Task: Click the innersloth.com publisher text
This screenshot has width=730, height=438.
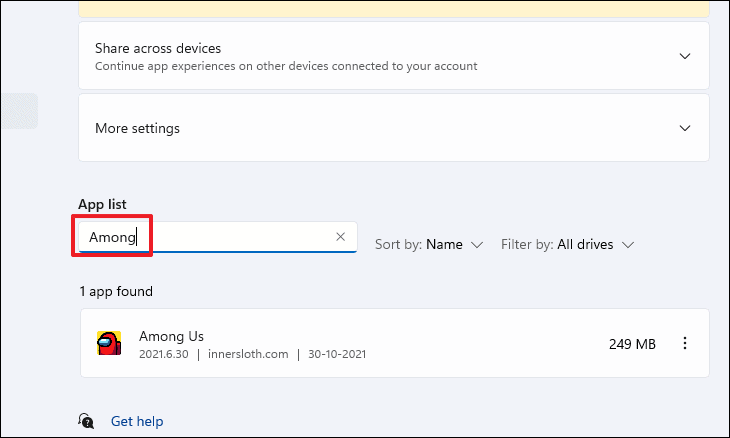Action: 248,354
